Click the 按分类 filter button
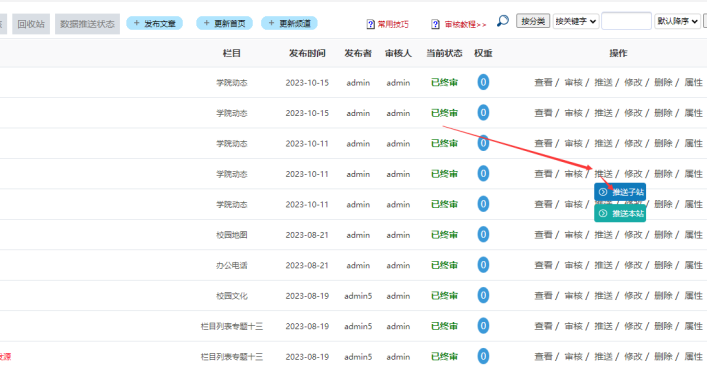The height and width of the screenshot is (370, 707). coord(533,21)
